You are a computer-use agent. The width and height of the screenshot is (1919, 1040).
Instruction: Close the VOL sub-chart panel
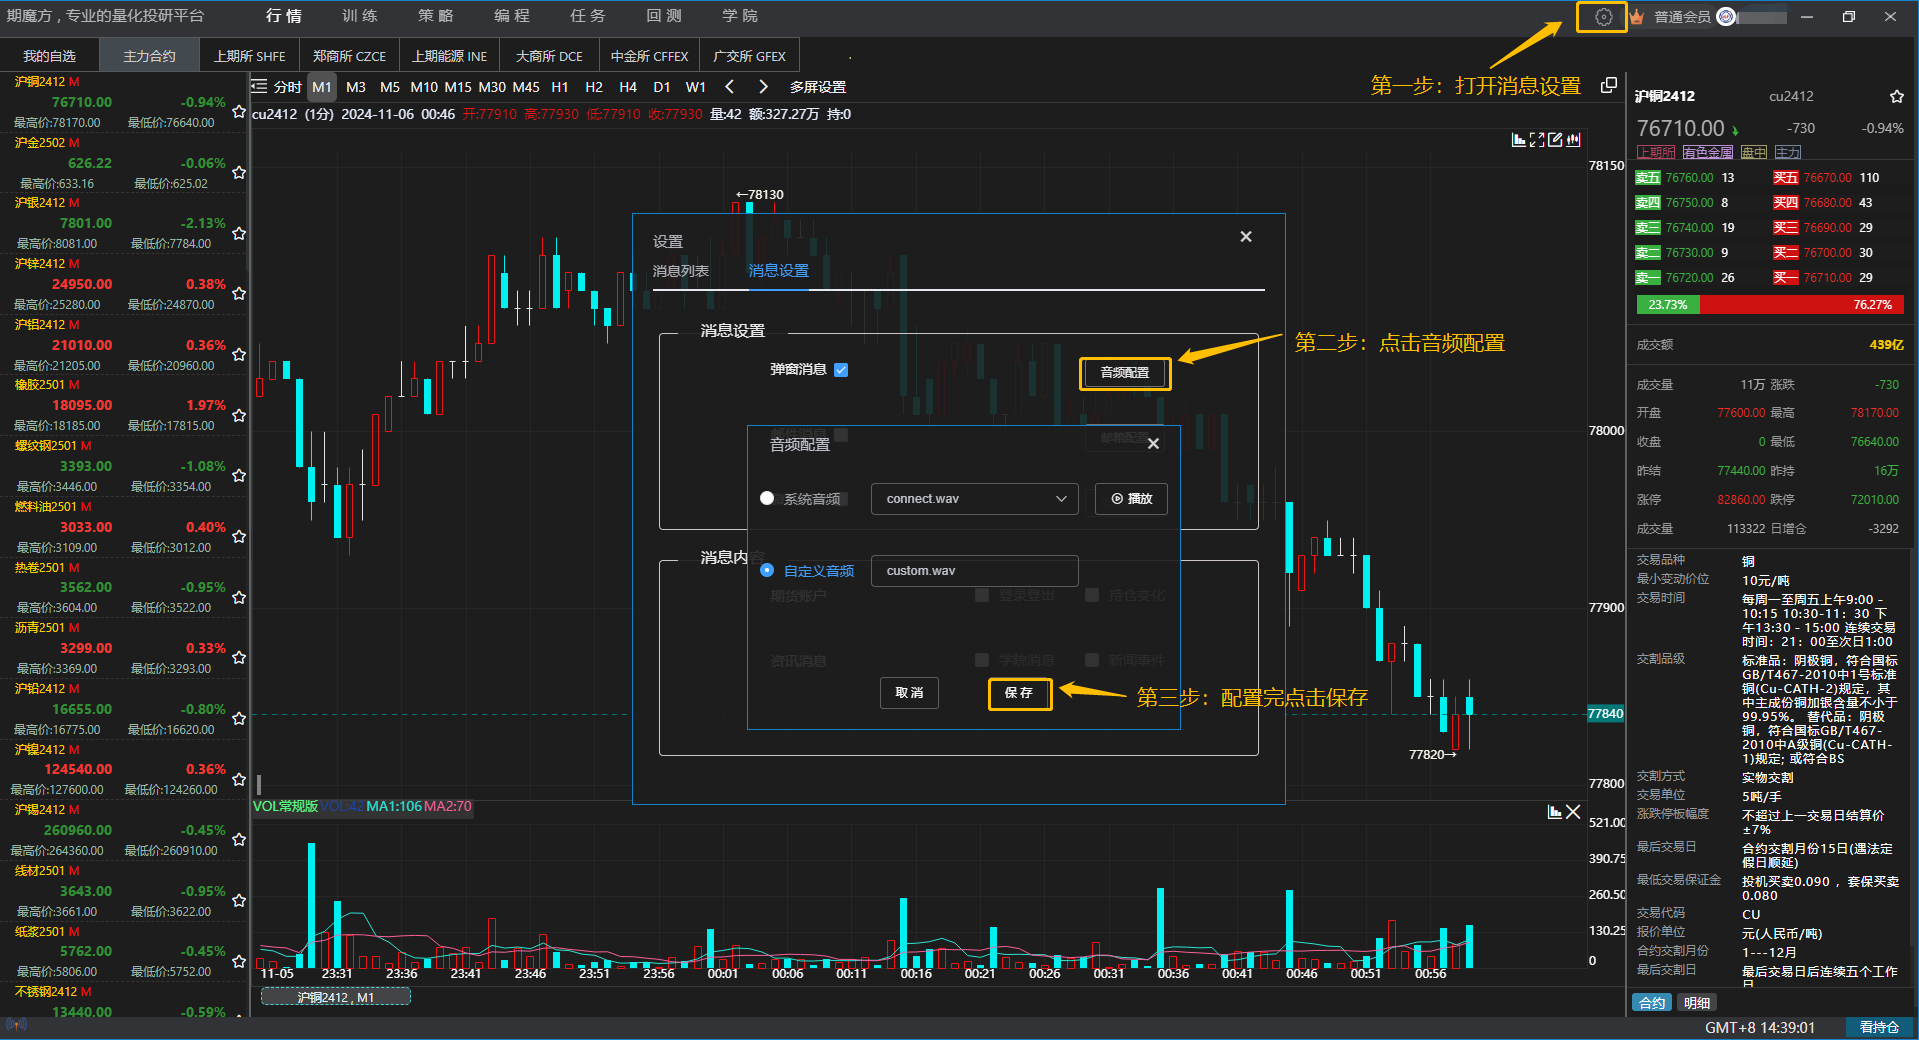1573,812
